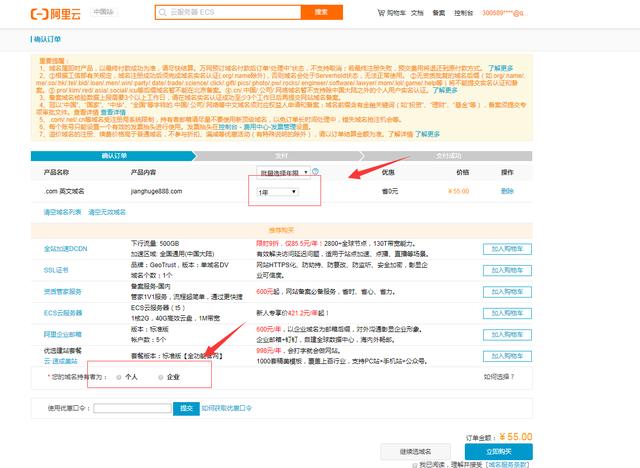This screenshot has height=468, width=640.
Task: Open the 阿里企业邮箱 product link
Action: (62, 334)
